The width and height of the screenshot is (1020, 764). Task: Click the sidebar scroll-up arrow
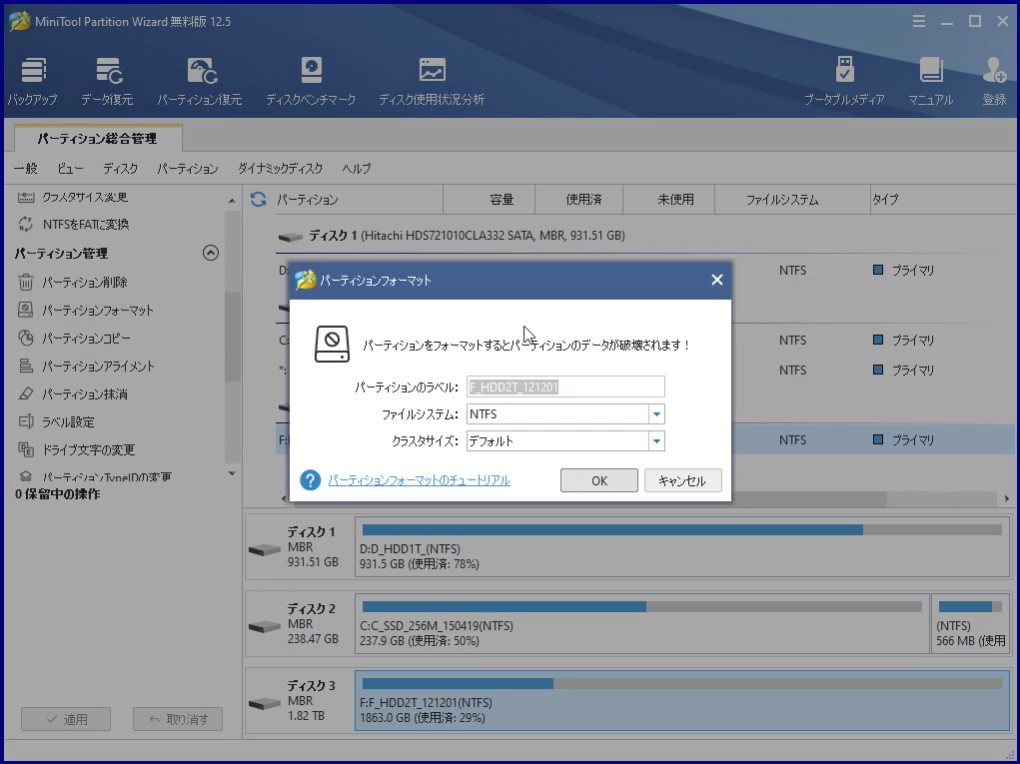[232, 201]
